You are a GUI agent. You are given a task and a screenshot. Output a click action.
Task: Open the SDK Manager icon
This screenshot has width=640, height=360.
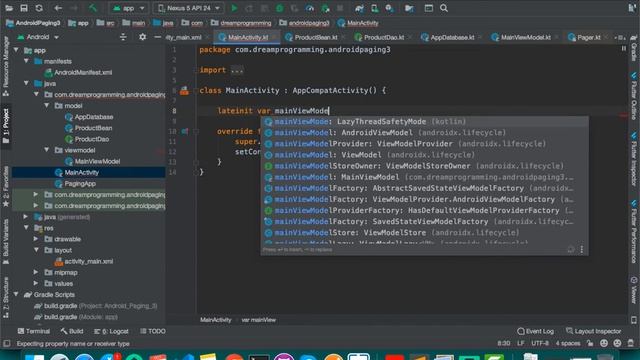tap(389, 8)
